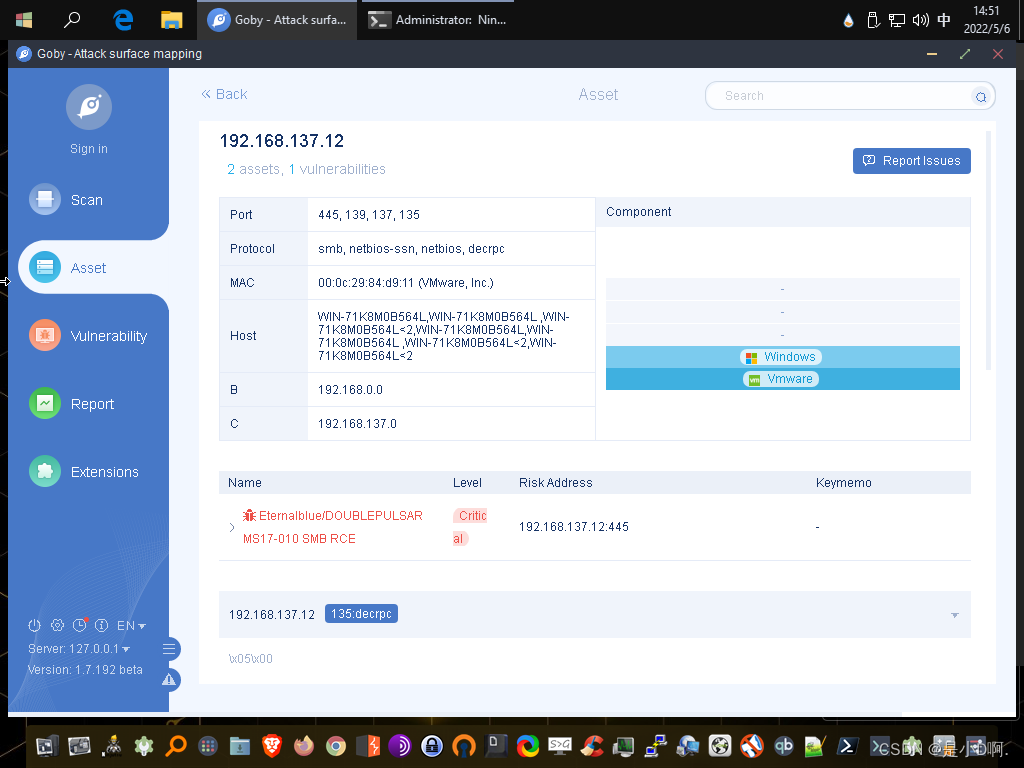
Task: Open Windows search magnifier in taskbar
Action: (72, 20)
